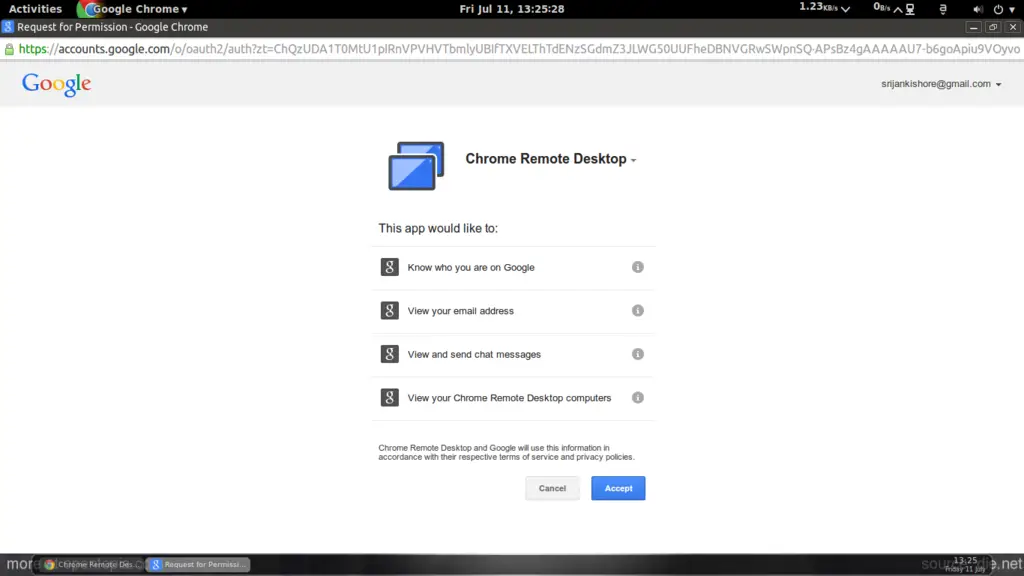Click 'View your Chrome Remote Desktop computers' text
This screenshot has width=1024, height=576.
coord(509,398)
